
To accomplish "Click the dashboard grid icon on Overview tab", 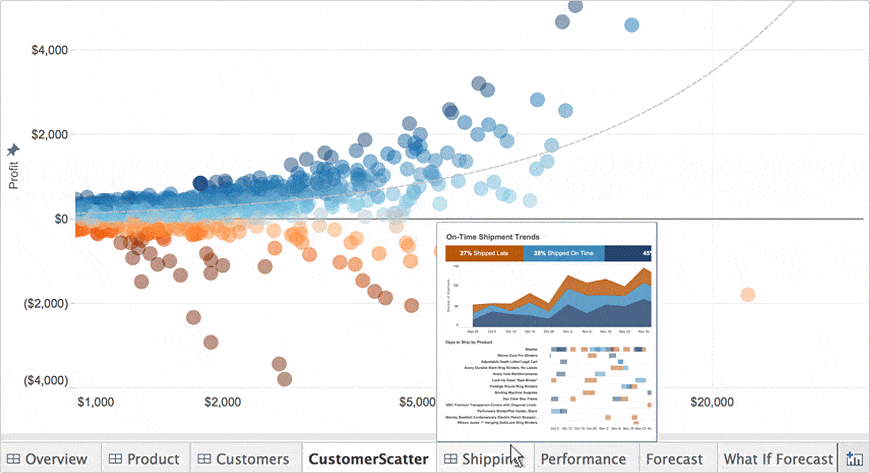I will (x=12, y=459).
